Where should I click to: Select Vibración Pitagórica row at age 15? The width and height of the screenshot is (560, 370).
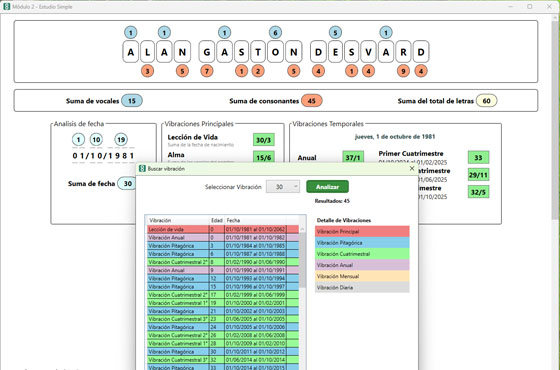tap(223, 287)
